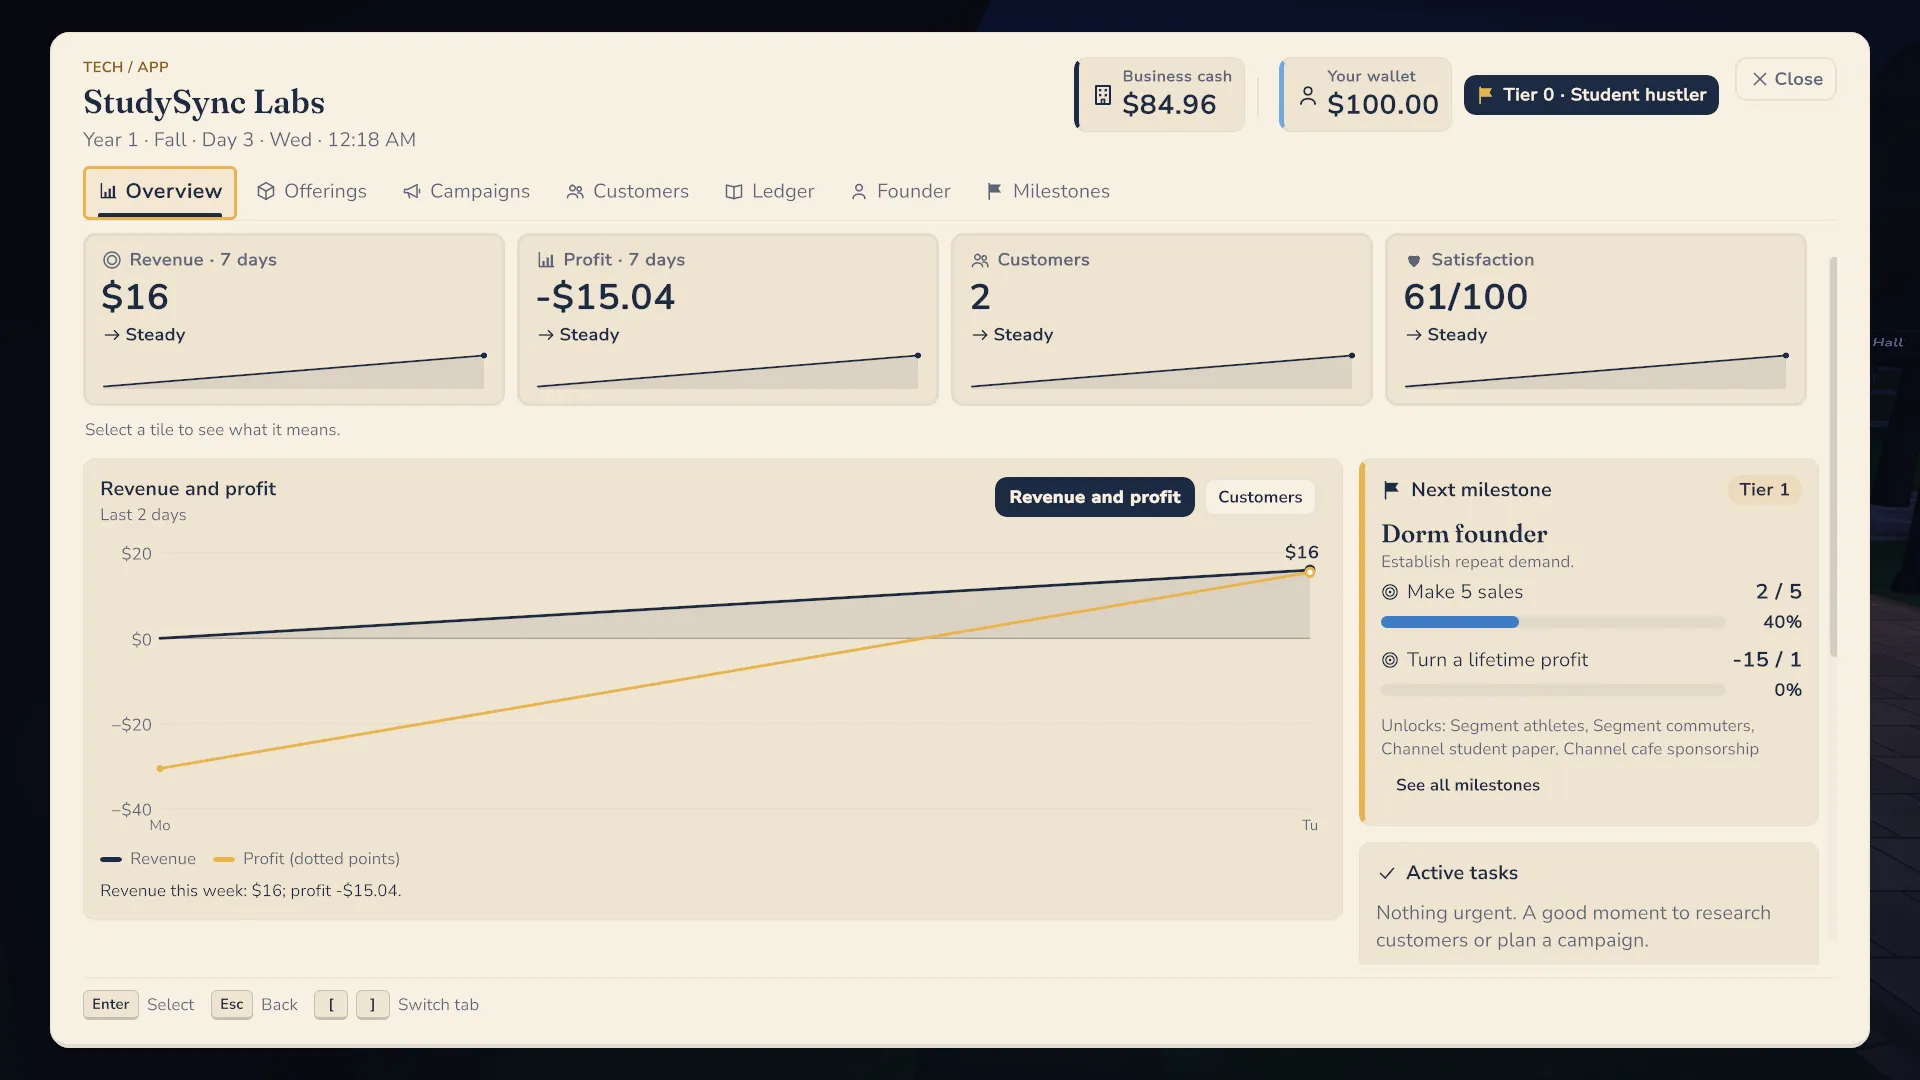Viewport: 1920px width, 1080px height.
Task: Click the panel's vertical scrollbar
Action: click(x=1833, y=457)
